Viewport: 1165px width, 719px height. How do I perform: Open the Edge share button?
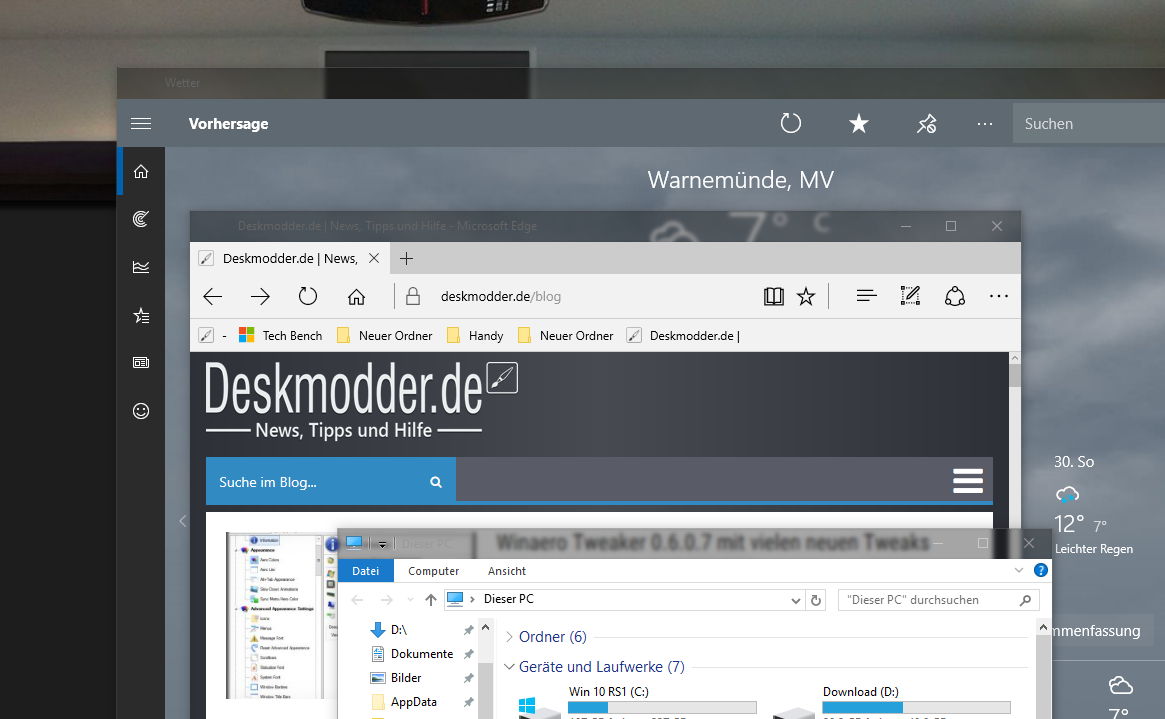(955, 296)
